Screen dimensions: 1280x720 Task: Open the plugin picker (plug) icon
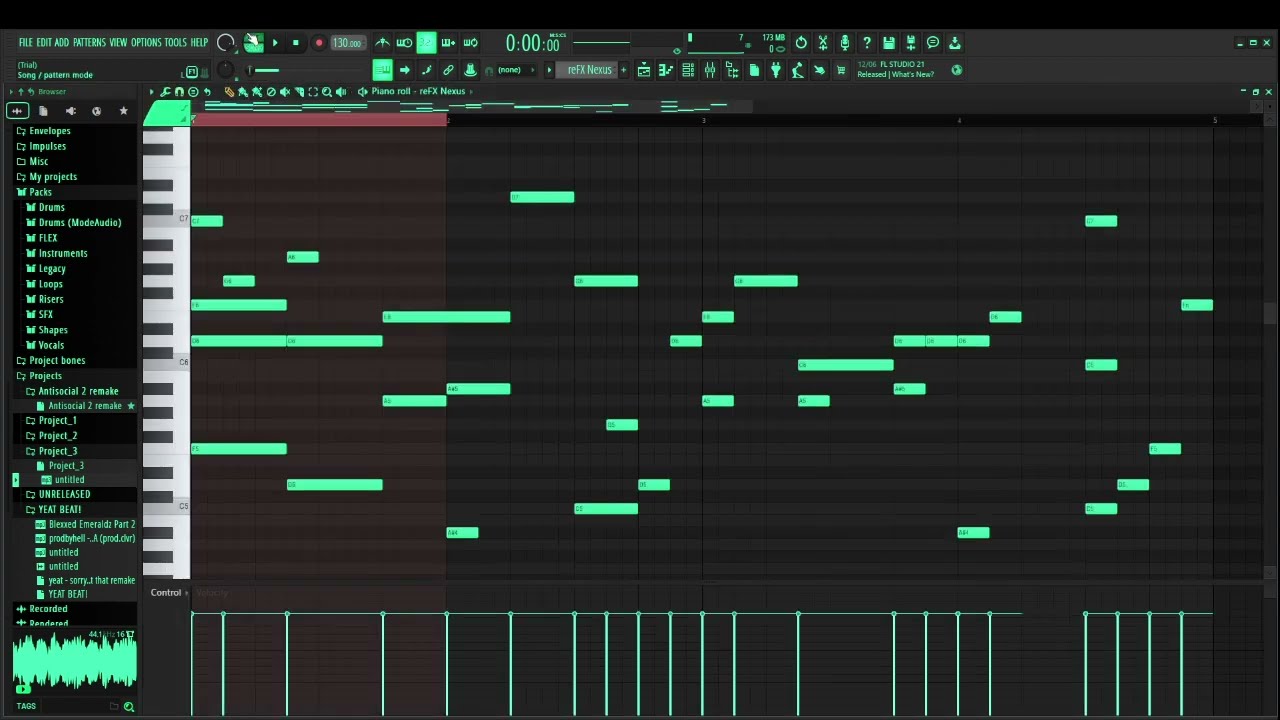coord(776,70)
